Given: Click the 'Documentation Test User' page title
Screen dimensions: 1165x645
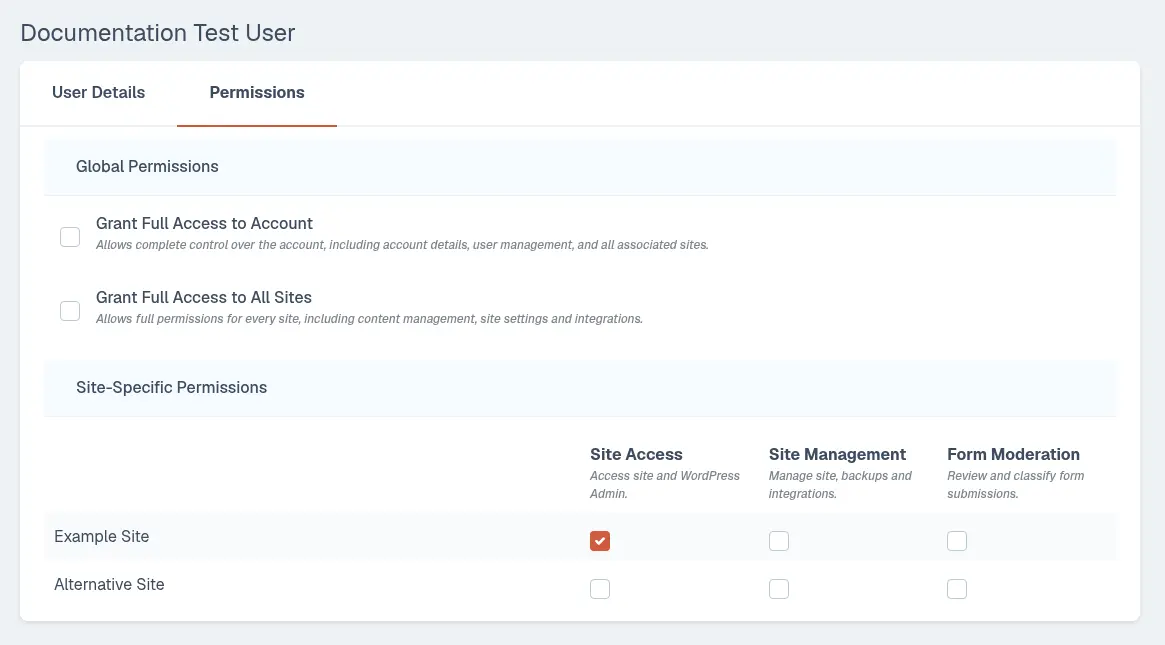Looking at the screenshot, I should tap(158, 33).
